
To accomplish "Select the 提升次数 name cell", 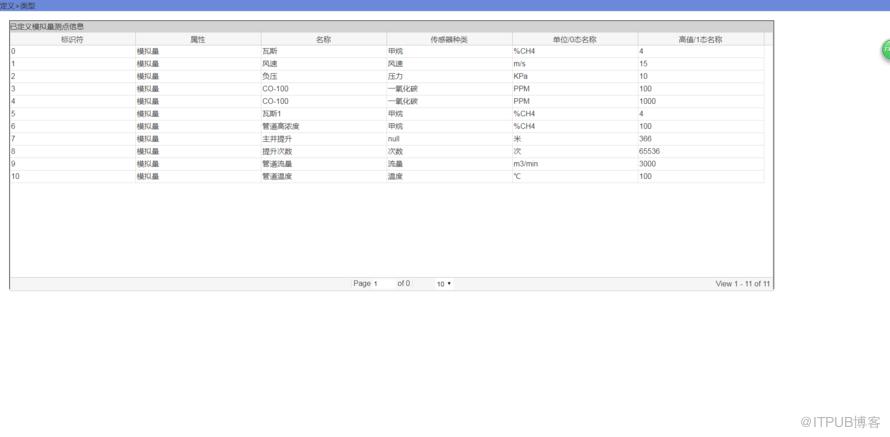I will [x=324, y=151].
